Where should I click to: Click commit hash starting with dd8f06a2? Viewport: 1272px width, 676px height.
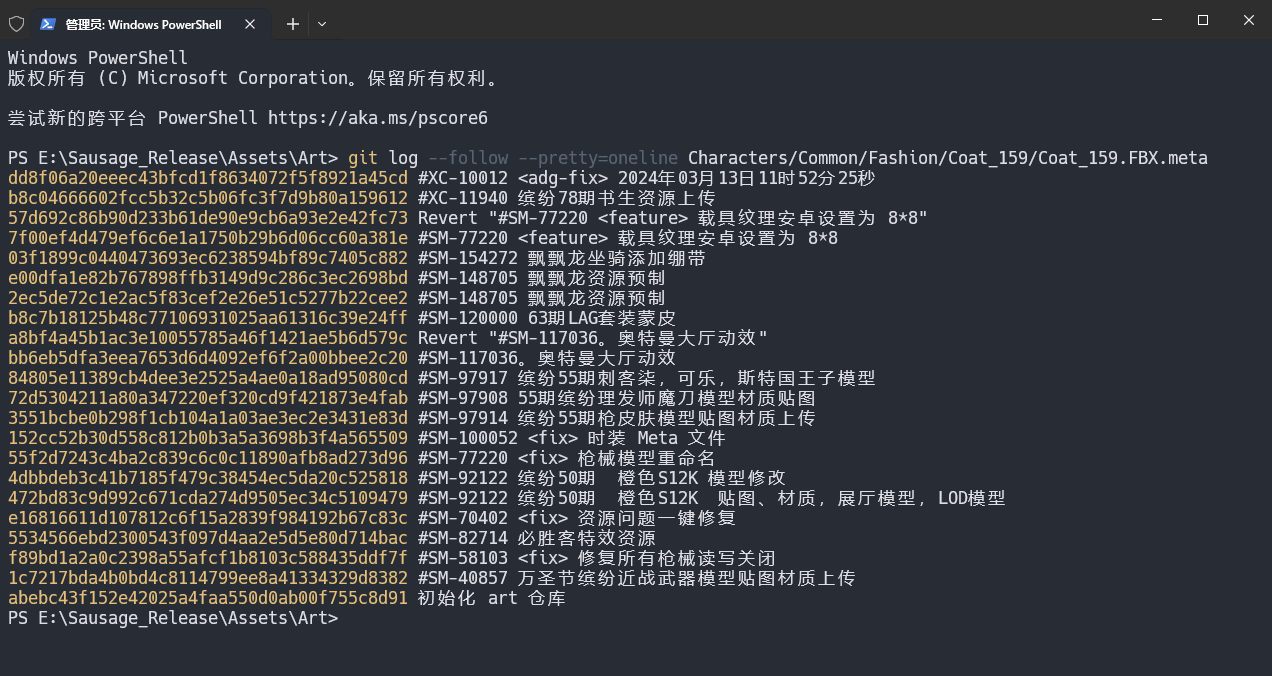[x=207, y=178]
